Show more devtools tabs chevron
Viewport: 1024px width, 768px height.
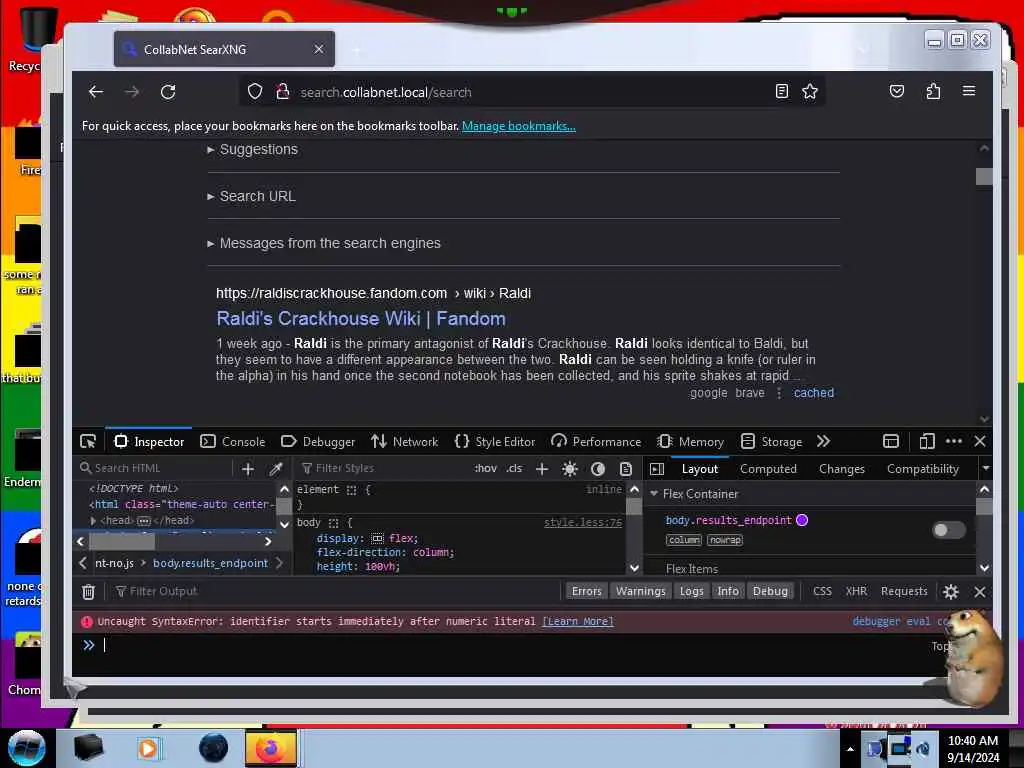point(823,441)
